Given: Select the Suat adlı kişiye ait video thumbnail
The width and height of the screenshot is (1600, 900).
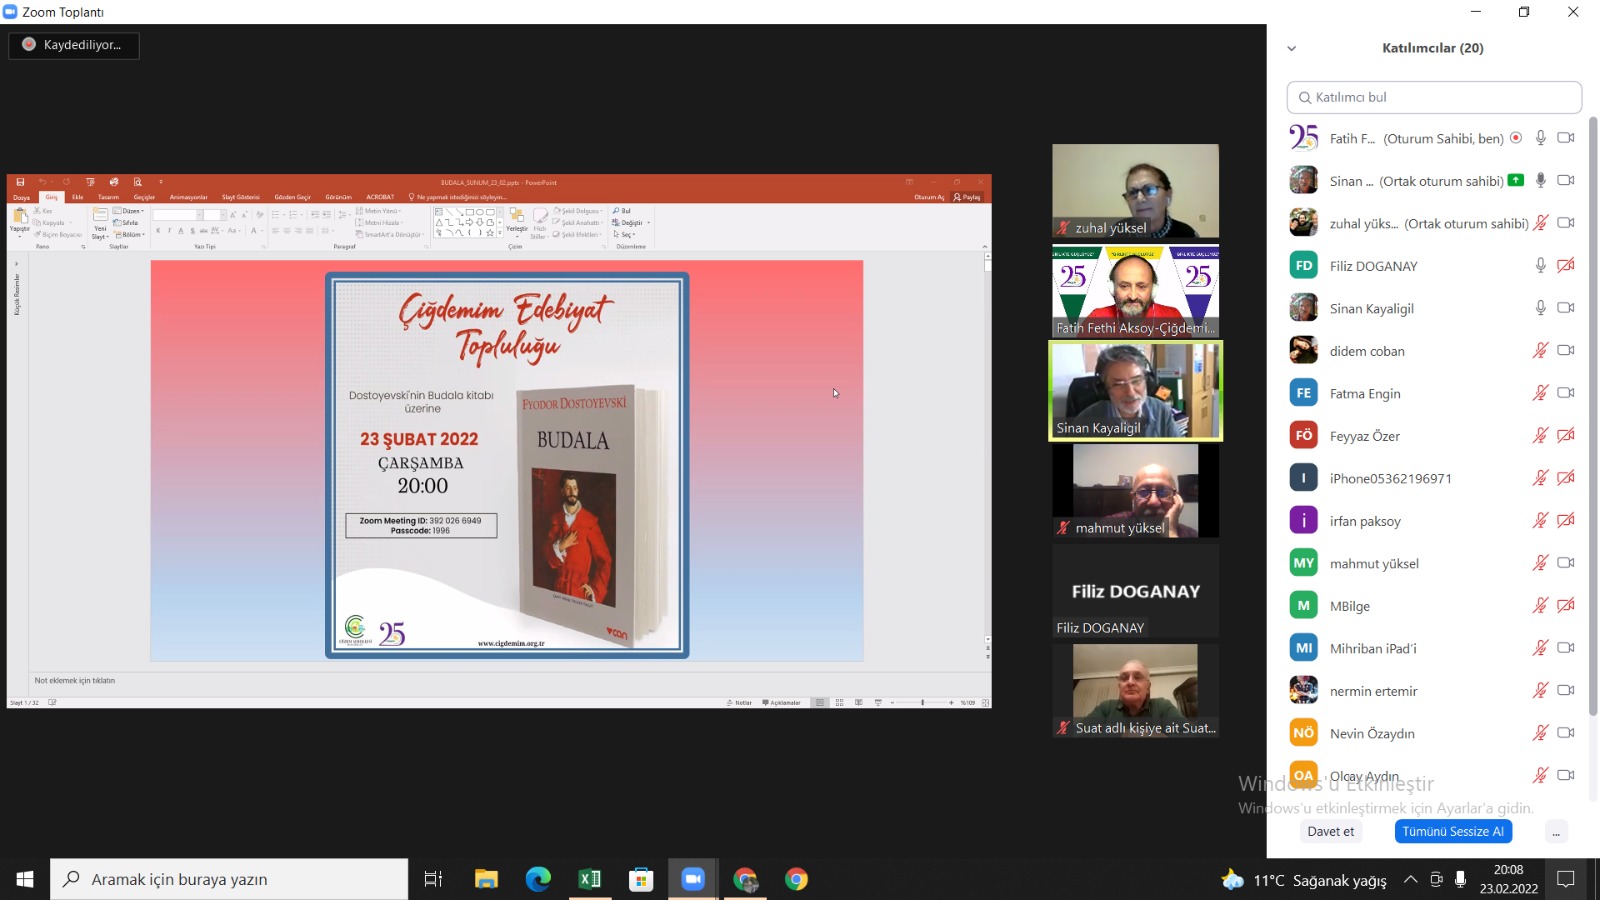Looking at the screenshot, I should click(x=1135, y=691).
